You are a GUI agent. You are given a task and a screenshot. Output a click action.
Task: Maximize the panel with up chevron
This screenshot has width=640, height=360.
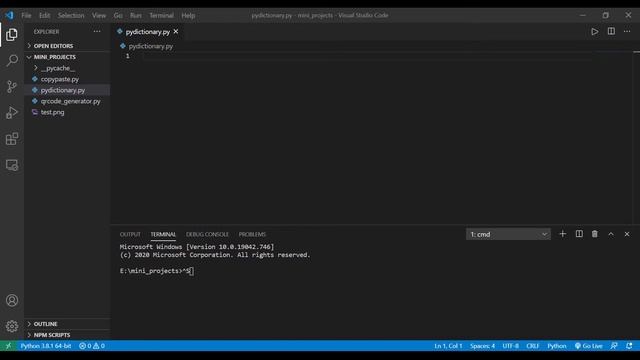coord(611,234)
